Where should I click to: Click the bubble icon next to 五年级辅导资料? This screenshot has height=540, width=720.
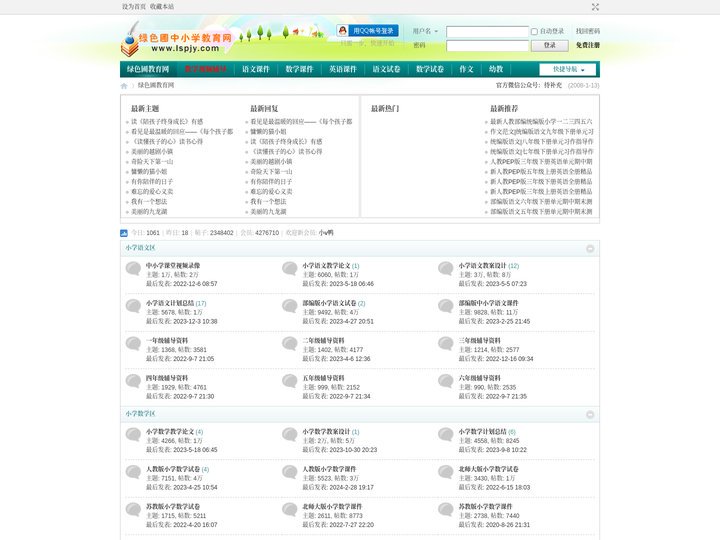290,381
